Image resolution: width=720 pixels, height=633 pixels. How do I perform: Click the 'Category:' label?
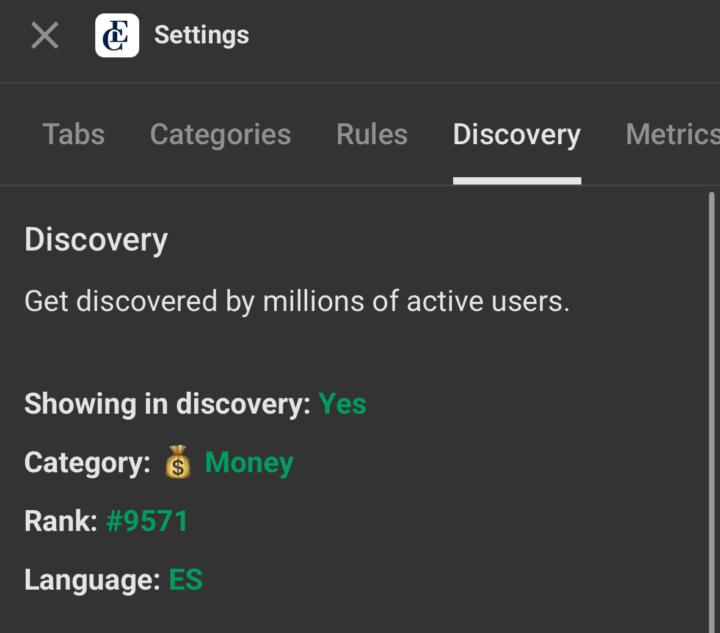87,463
